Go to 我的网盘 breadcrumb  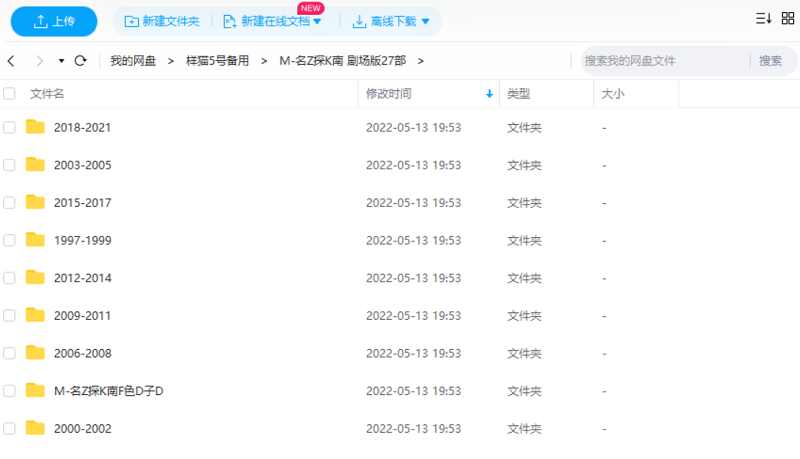(x=133, y=61)
